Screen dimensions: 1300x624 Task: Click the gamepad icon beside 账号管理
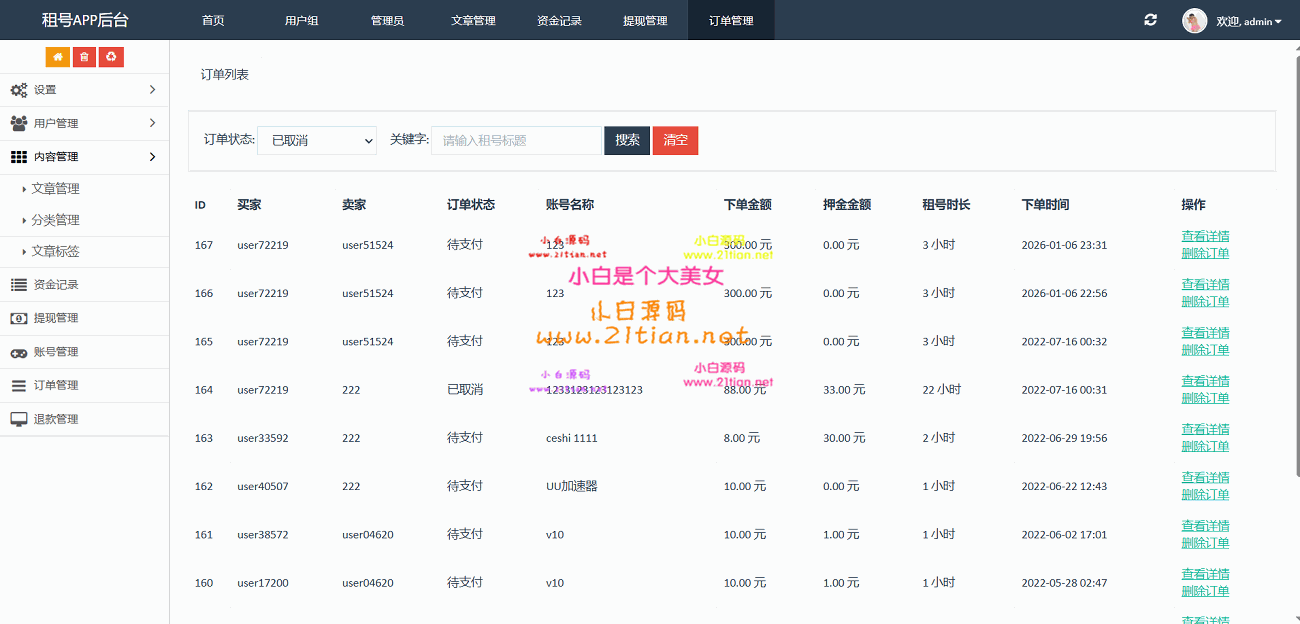click(x=19, y=352)
